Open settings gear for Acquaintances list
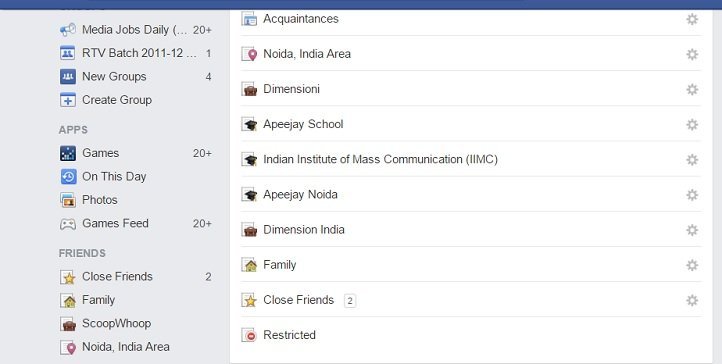This screenshot has width=722, height=364. [692, 19]
